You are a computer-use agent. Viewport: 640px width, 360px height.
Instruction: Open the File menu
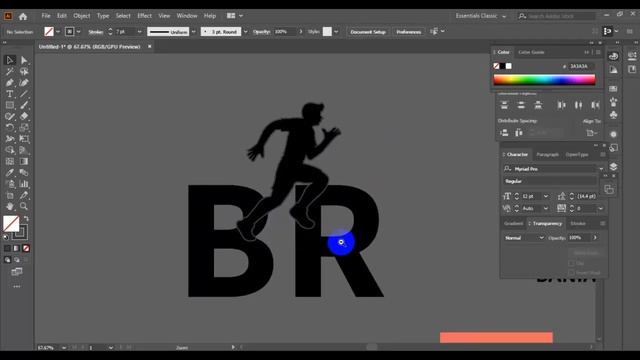46,16
